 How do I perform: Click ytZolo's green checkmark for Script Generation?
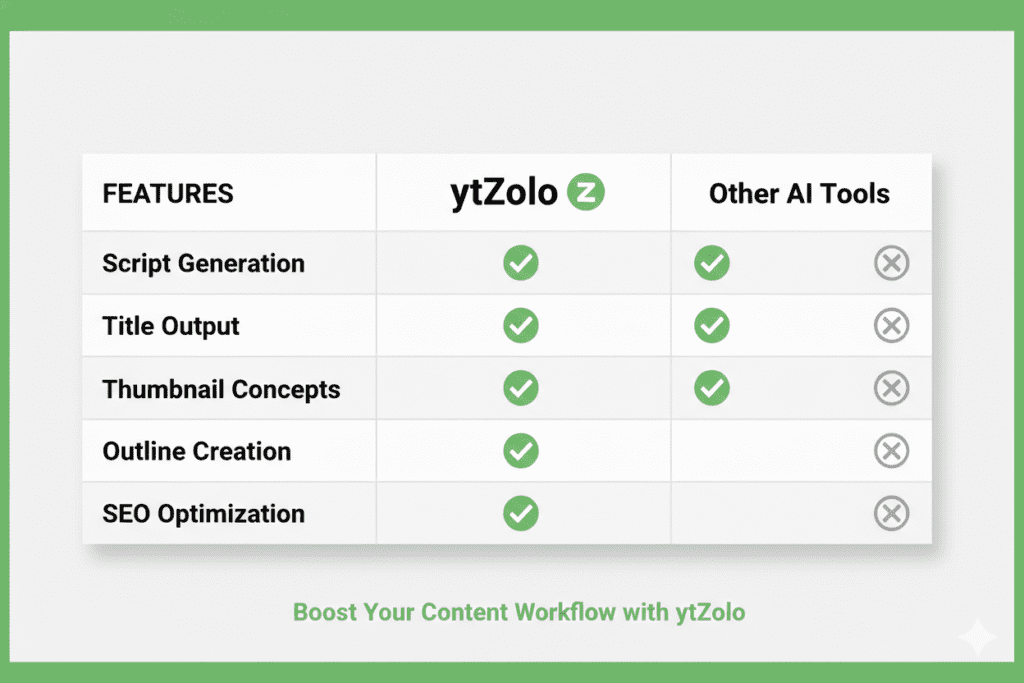click(x=521, y=264)
